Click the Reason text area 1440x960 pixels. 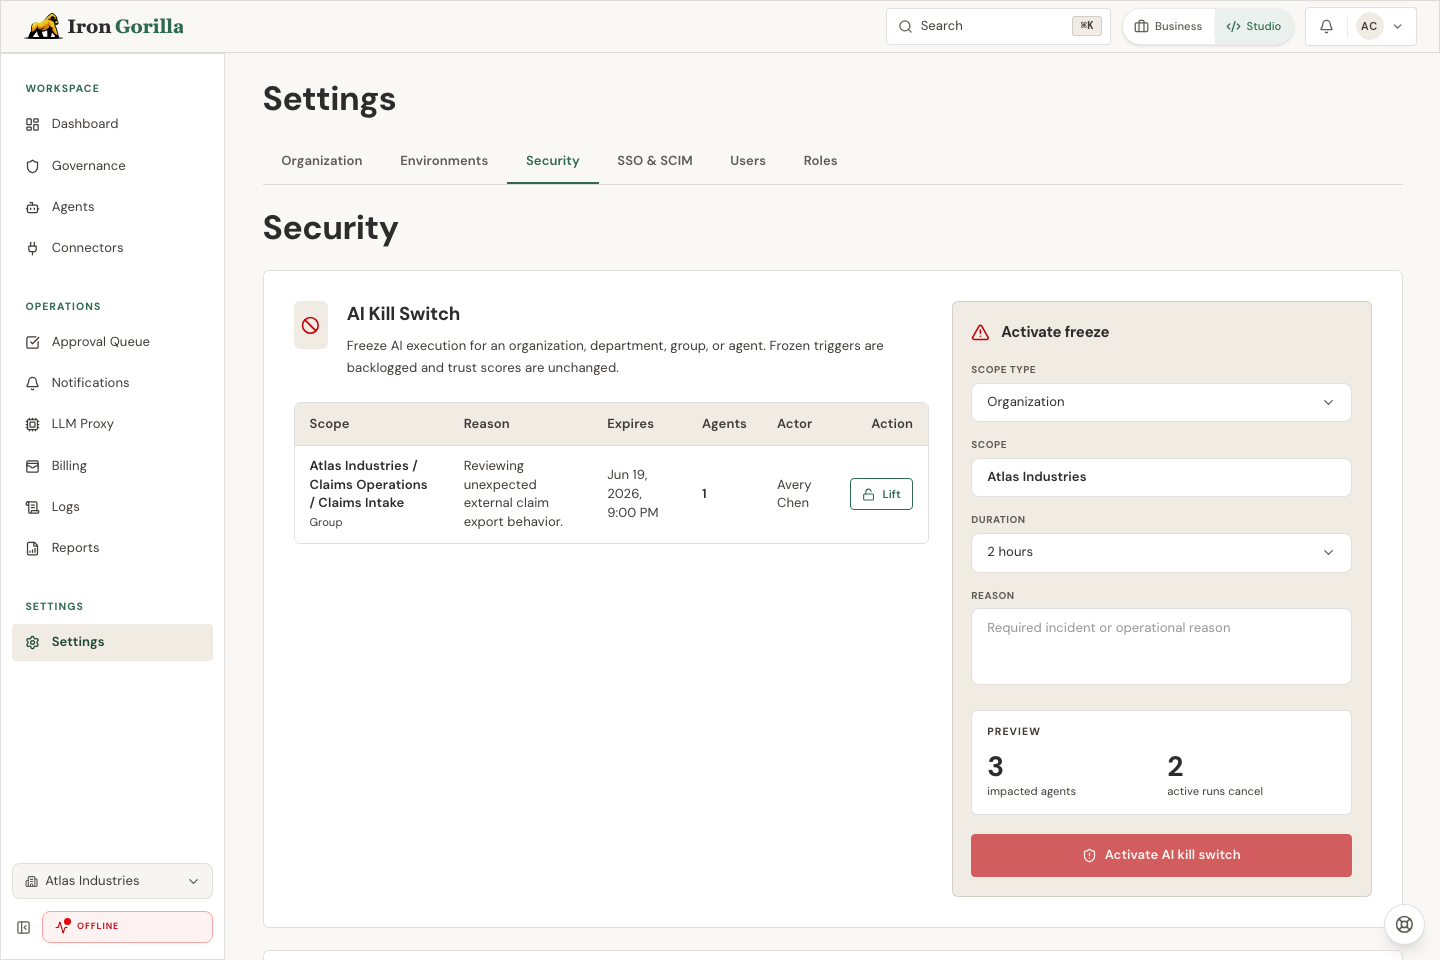(1161, 646)
